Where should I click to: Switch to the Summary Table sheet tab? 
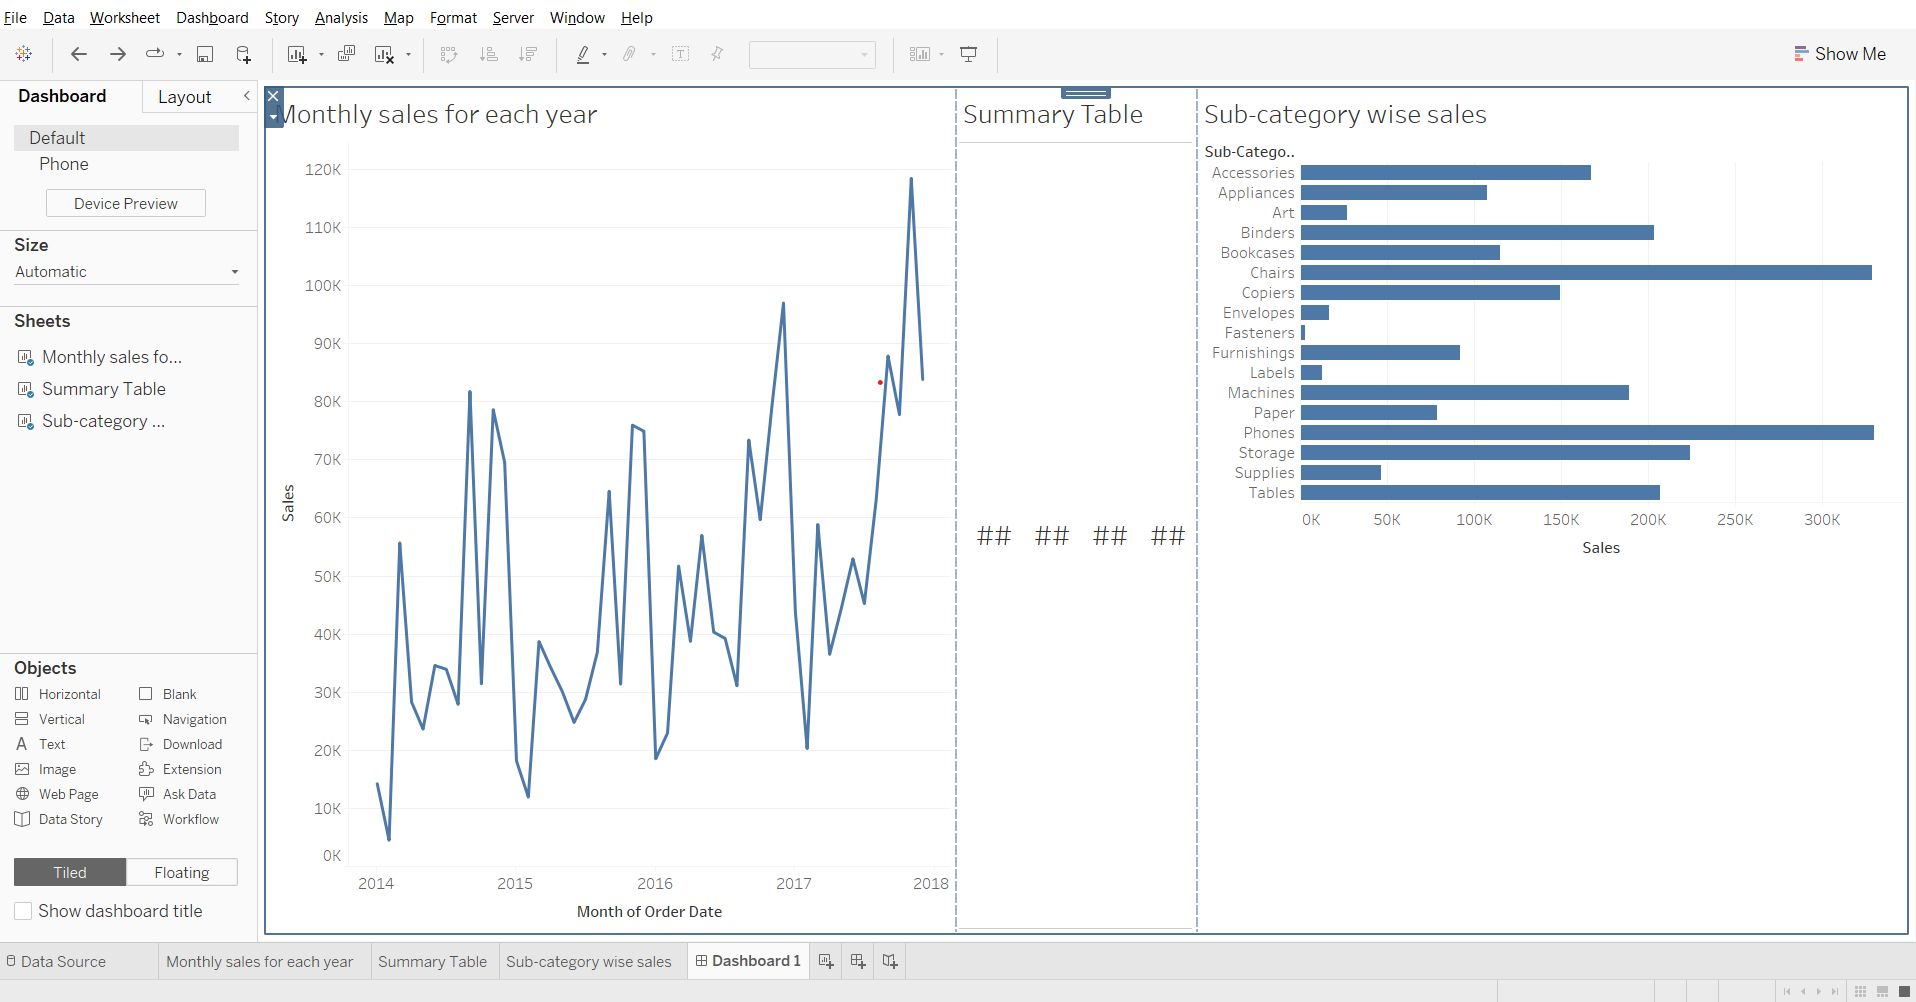[x=432, y=961]
